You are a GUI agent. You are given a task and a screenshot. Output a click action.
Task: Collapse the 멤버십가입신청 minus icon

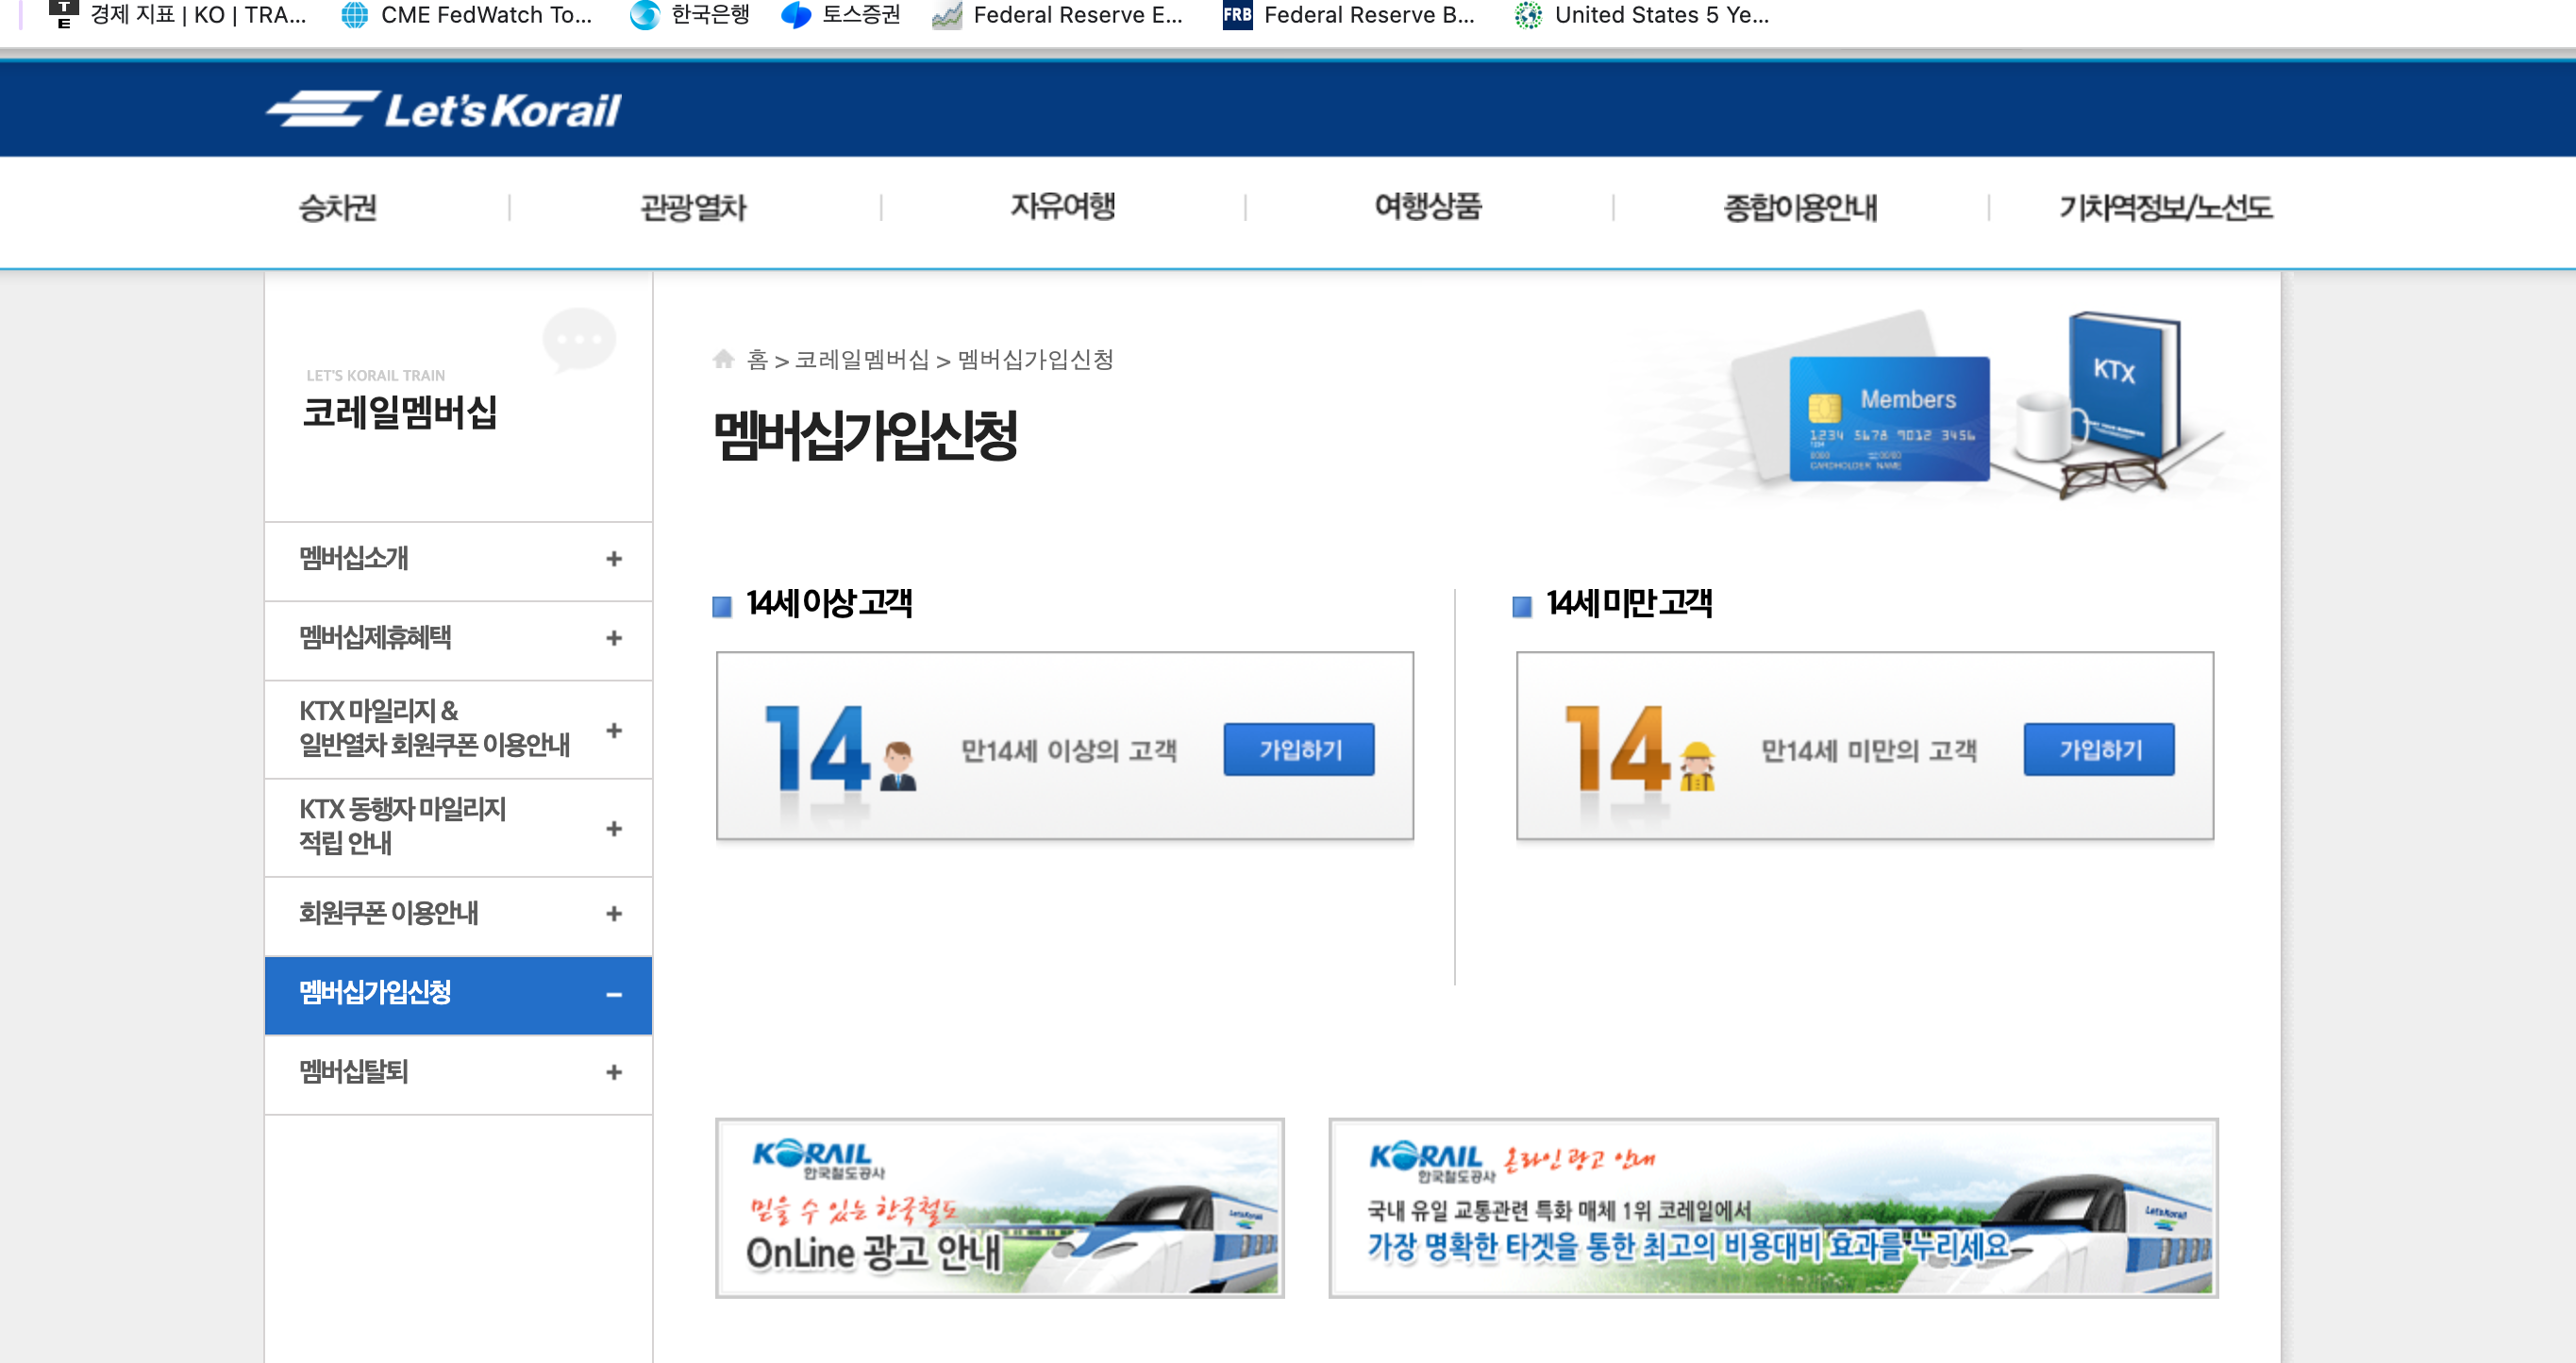click(x=614, y=995)
